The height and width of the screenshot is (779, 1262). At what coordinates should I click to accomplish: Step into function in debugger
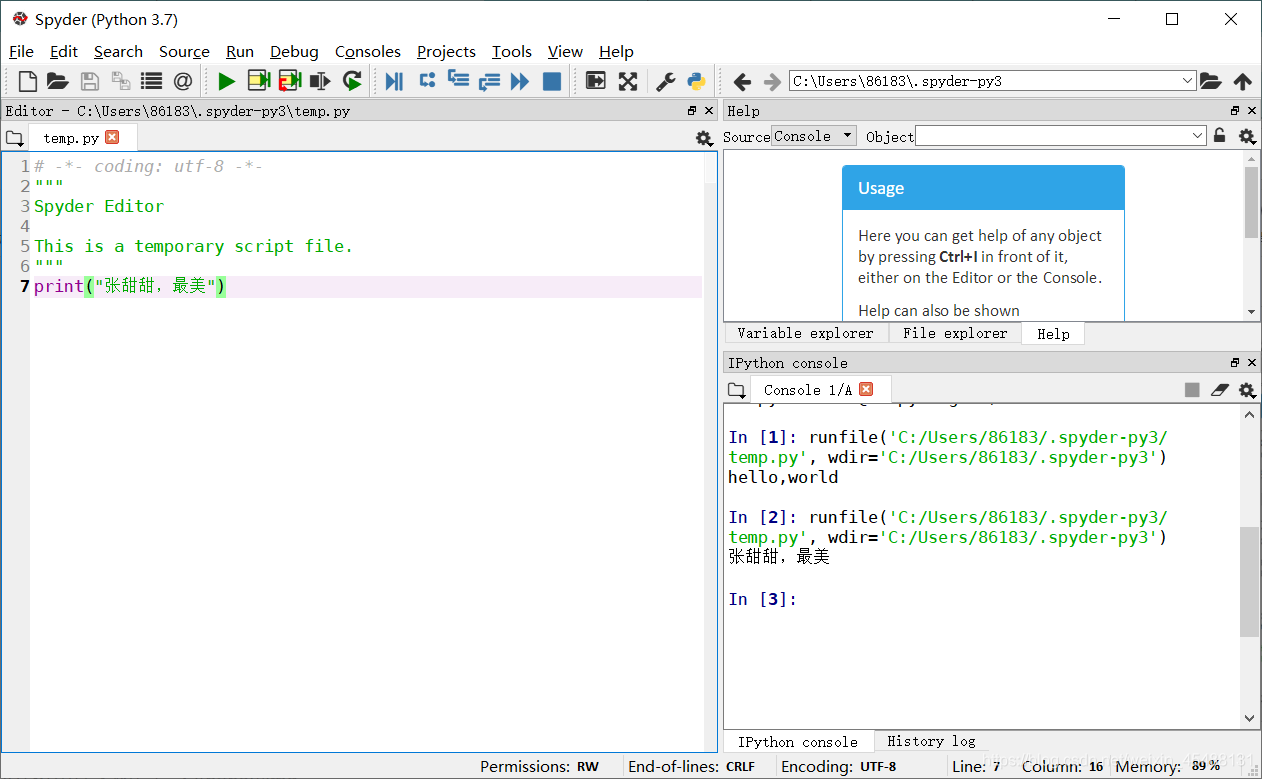point(458,81)
